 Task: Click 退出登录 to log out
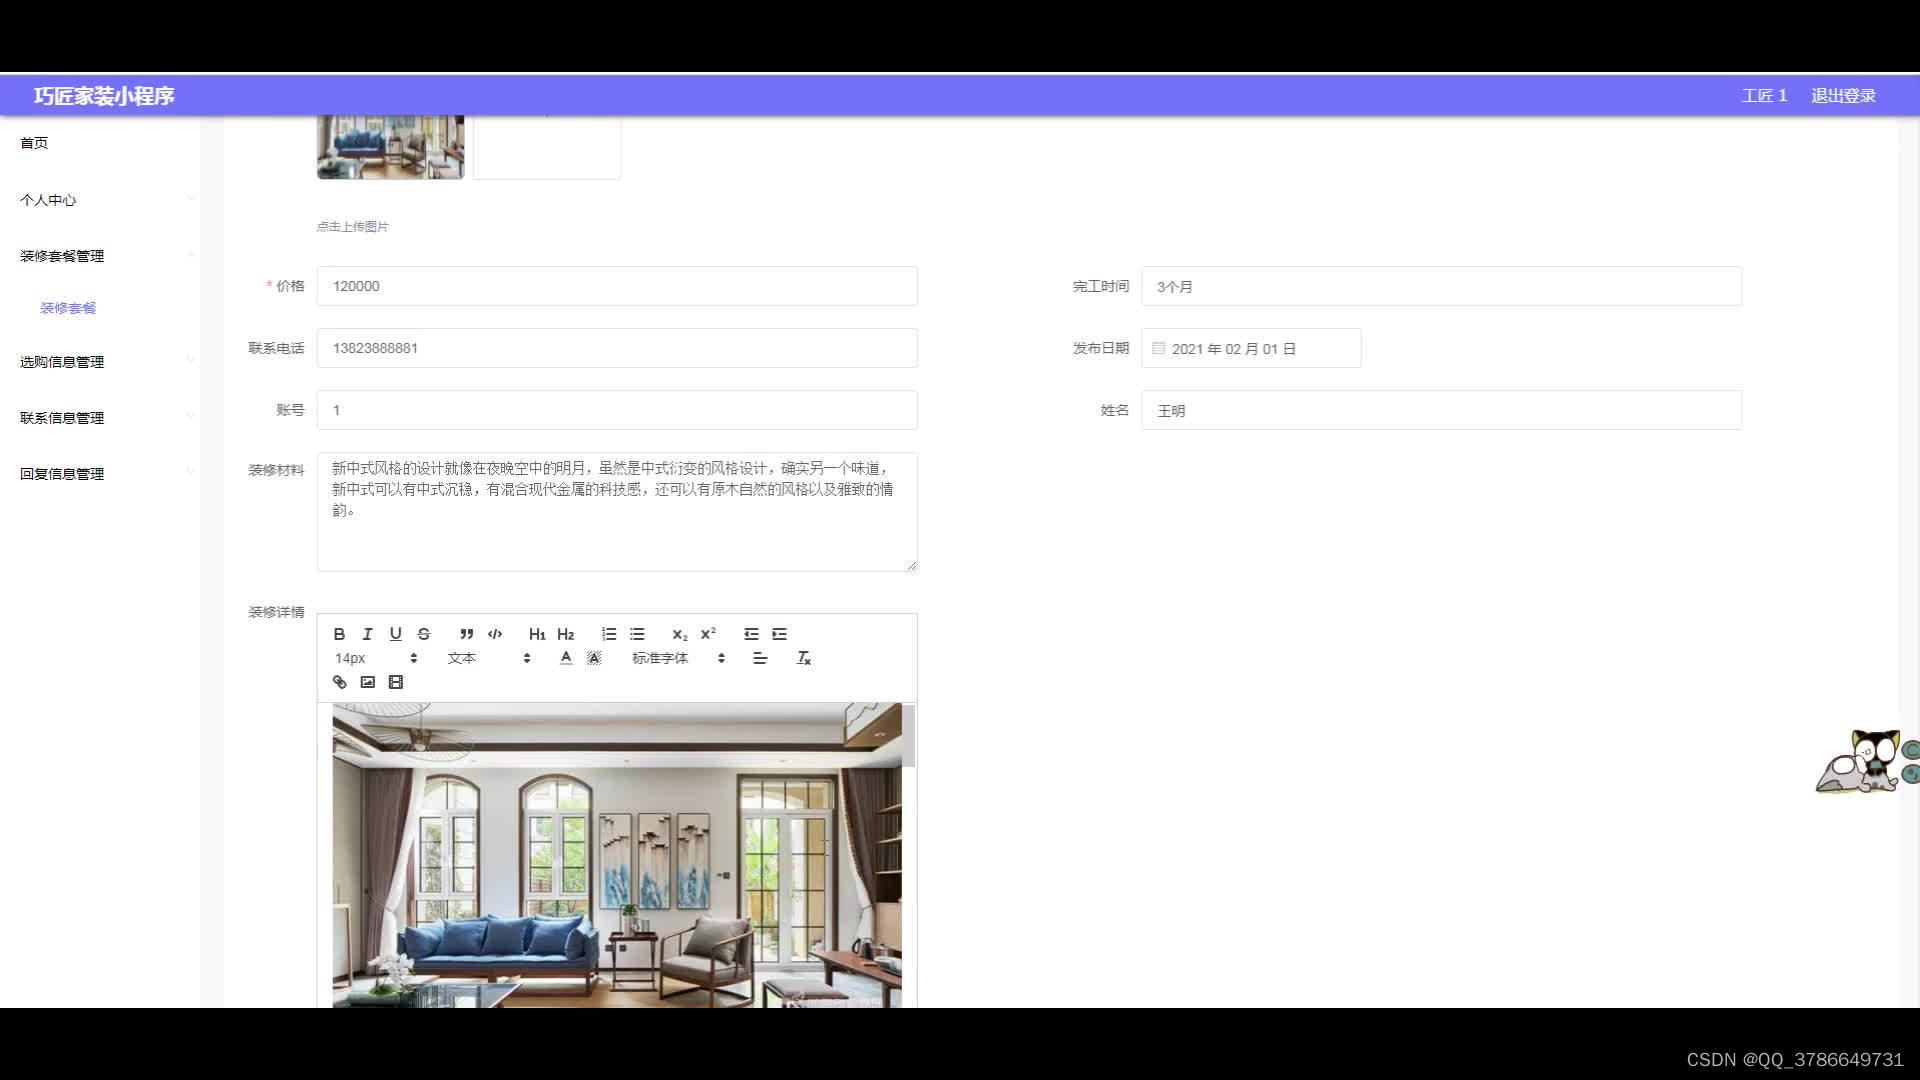click(1842, 96)
